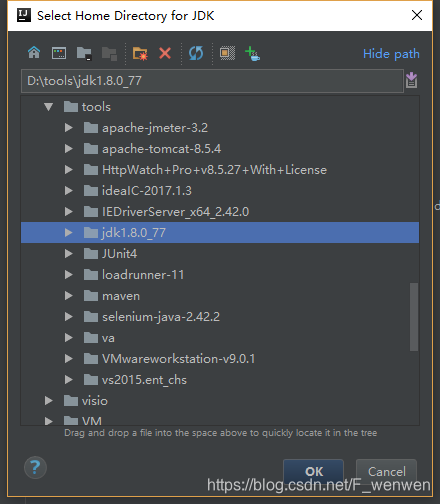Select vs2015.ent_chs in the tree
This screenshot has height=504, width=440.
[x=144, y=380]
